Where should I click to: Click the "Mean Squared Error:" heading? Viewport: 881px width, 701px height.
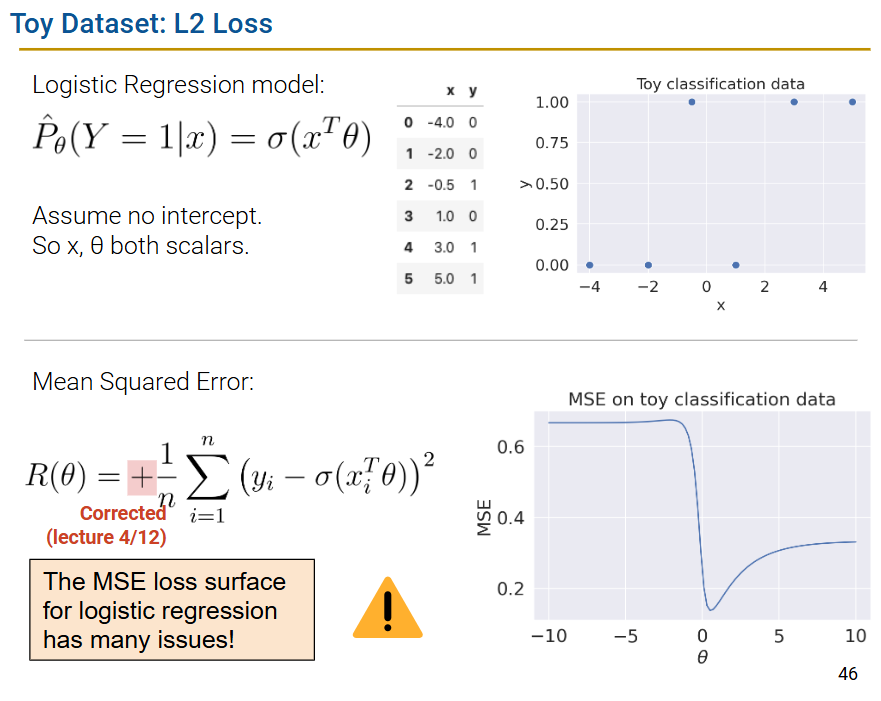point(144,382)
